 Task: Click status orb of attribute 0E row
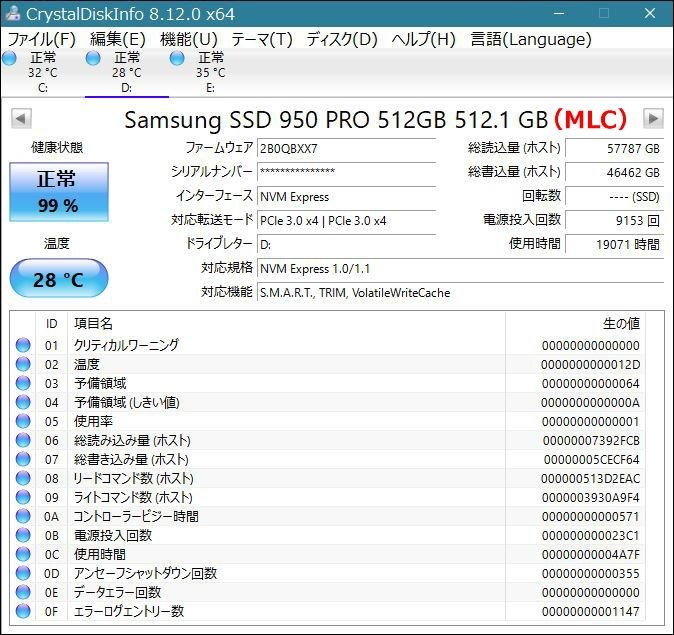point(23,592)
